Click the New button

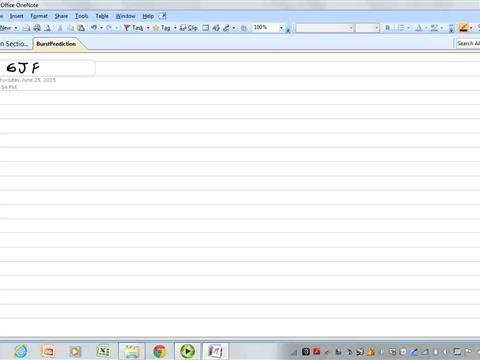pos(6,28)
